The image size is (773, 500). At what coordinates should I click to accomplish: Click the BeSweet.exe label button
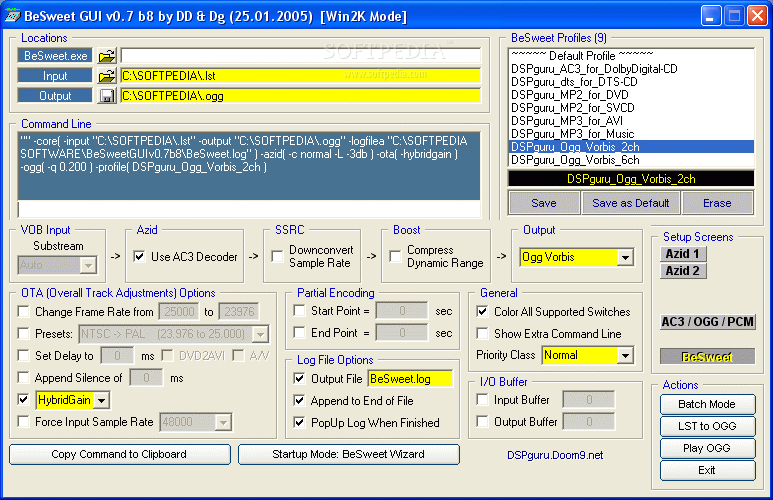point(55,56)
